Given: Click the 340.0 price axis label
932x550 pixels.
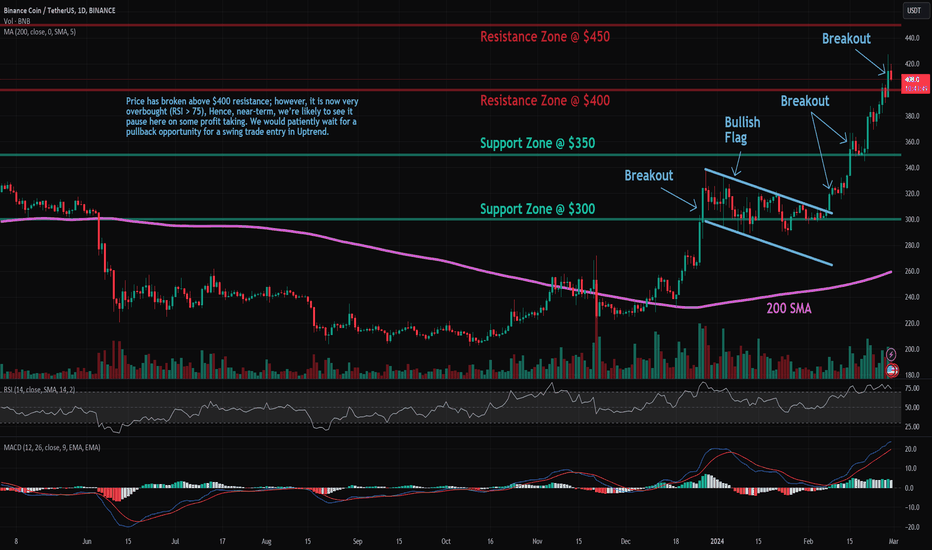Looking at the screenshot, I should click(912, 168).
